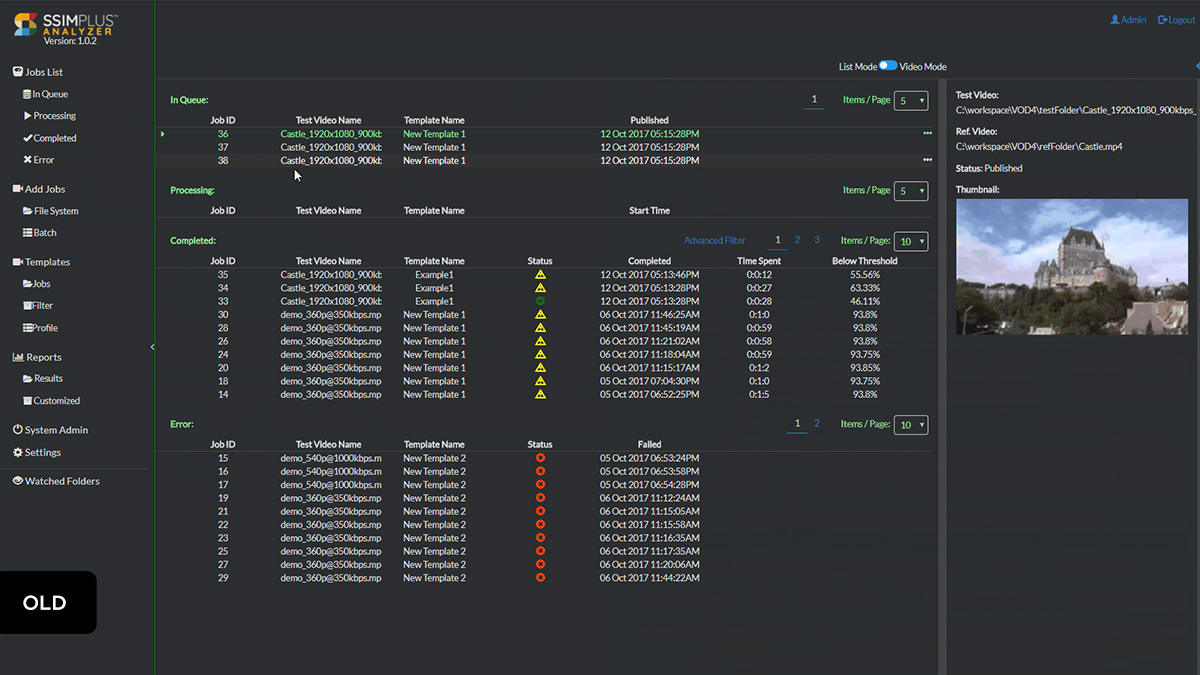
Task: Open the In Queue items per page dropdown
Action: (910, 100)
